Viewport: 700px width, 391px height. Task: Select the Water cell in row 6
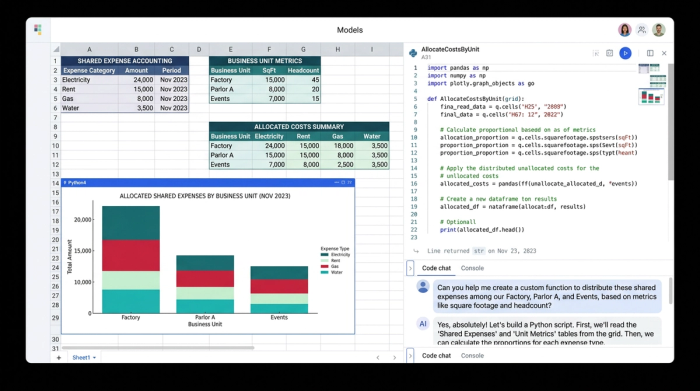tap(89, 108)
